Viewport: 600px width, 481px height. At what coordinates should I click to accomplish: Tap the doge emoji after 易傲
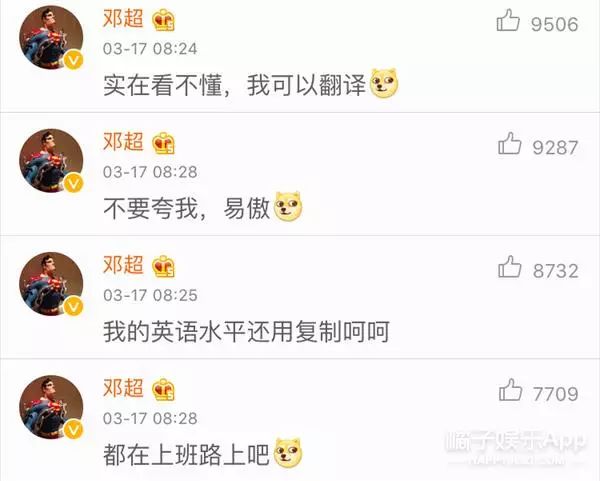pyautogui.click(x=288, y=207)
